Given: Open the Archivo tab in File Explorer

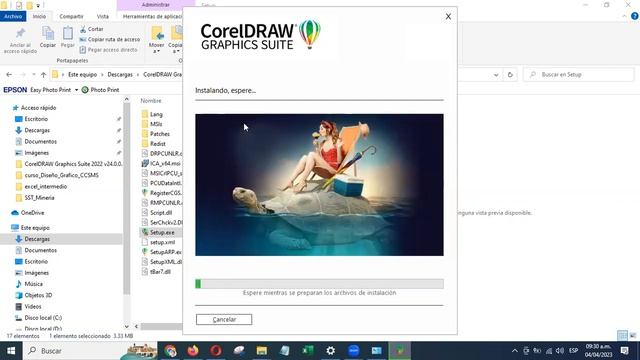Looking at the screenshot, I should coord(13,16).
